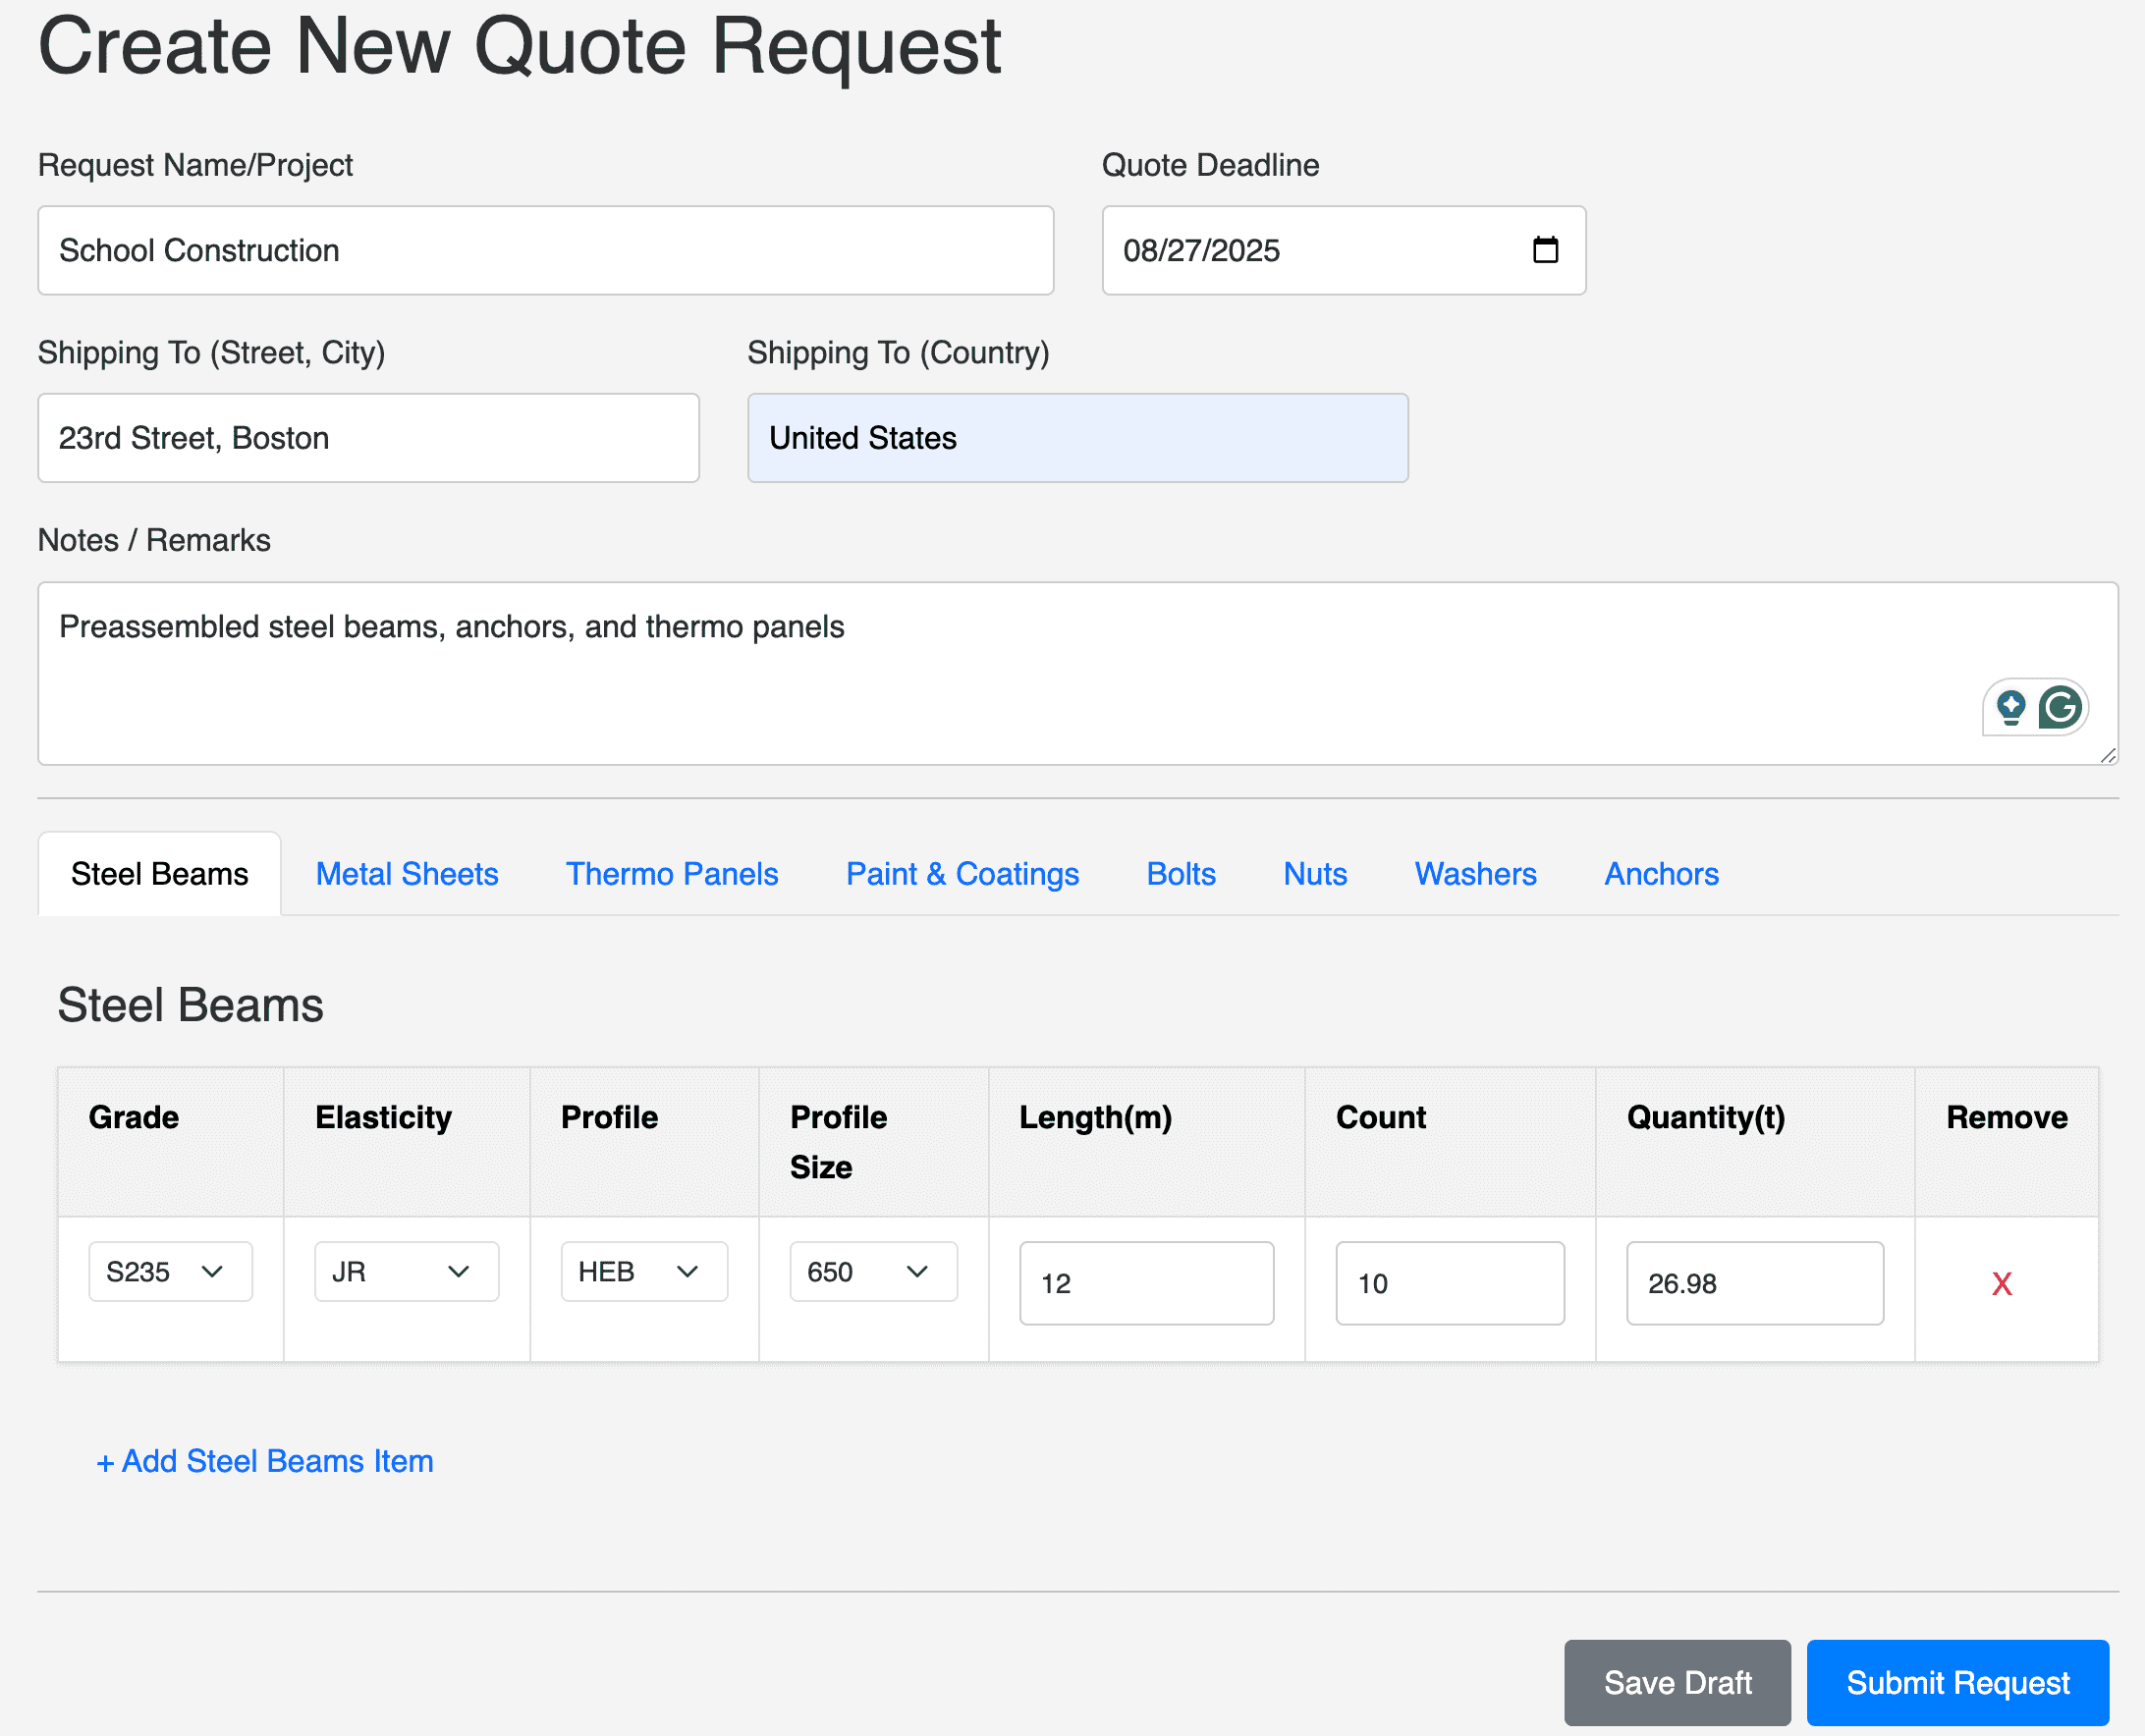
Task: Click the Grammarly icon in the Notes field
Action: coord(2060,707)
